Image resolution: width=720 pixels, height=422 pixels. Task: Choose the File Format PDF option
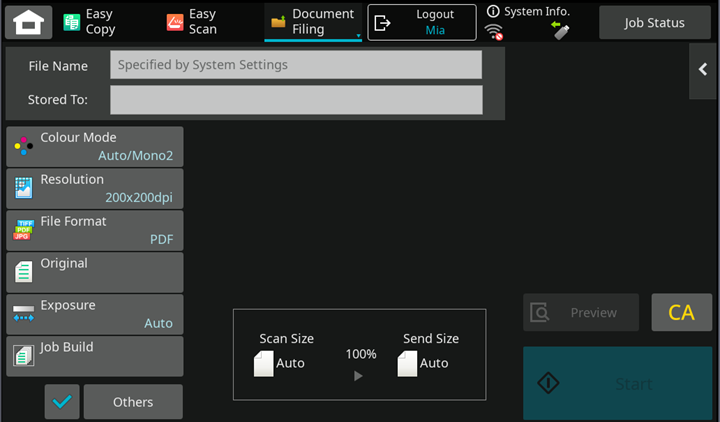95,230
